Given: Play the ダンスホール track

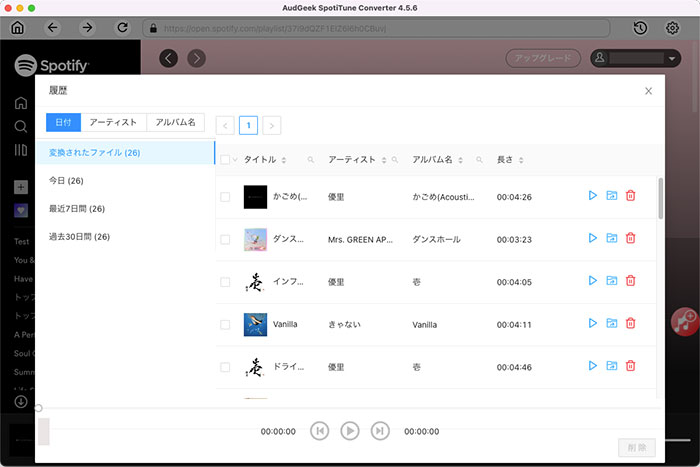Looking at the screenshot, I should coord(592,238).
